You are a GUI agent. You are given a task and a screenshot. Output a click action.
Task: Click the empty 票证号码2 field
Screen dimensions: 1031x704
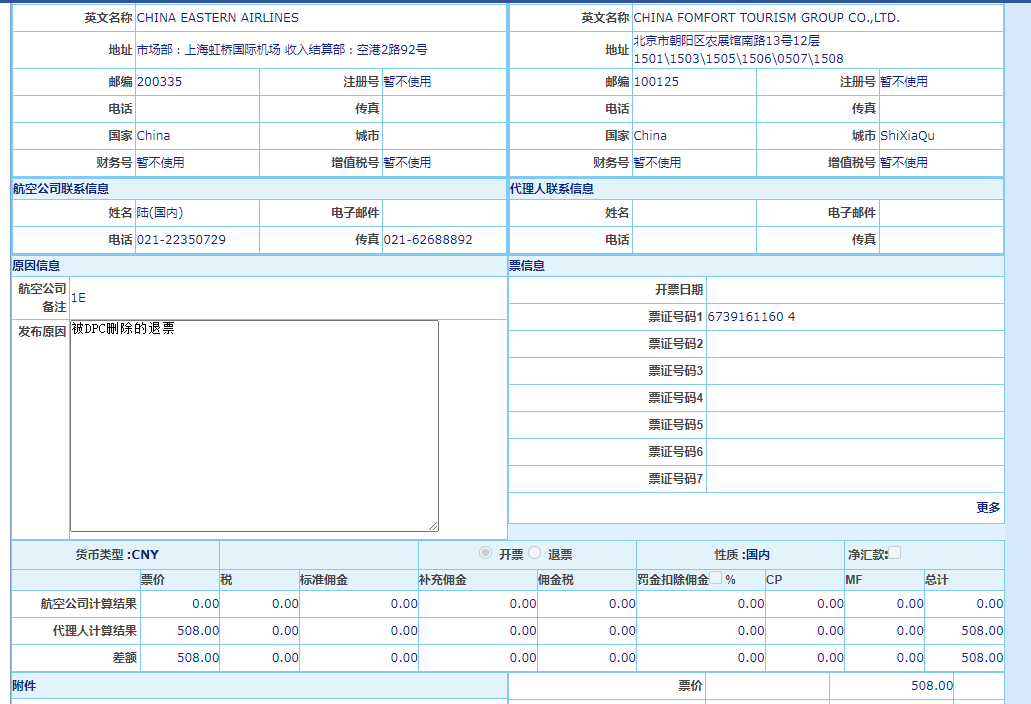pyautogui.click(x=854, y=344)
